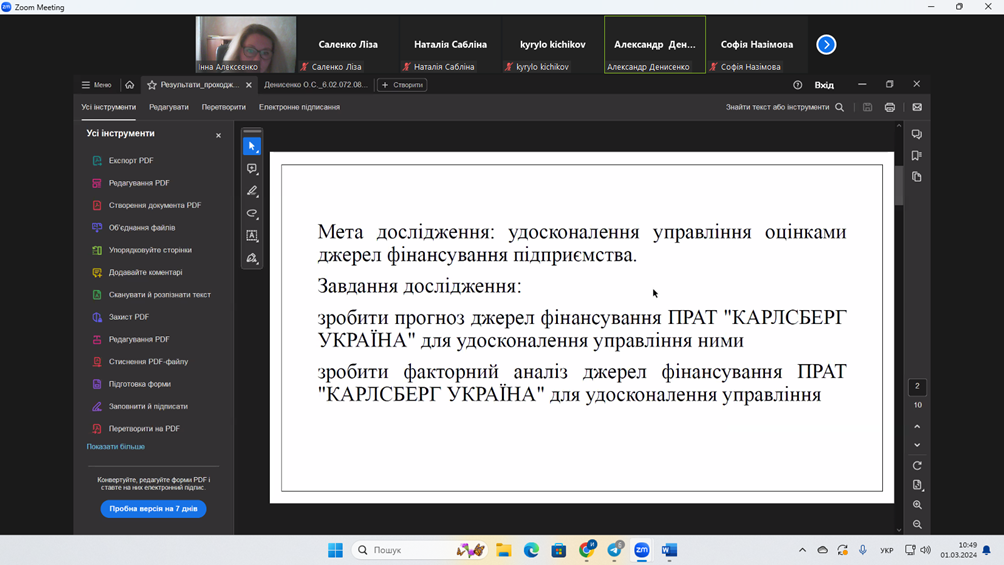
Task: Switch to Редагувати tab
Action: click(168, 107)
